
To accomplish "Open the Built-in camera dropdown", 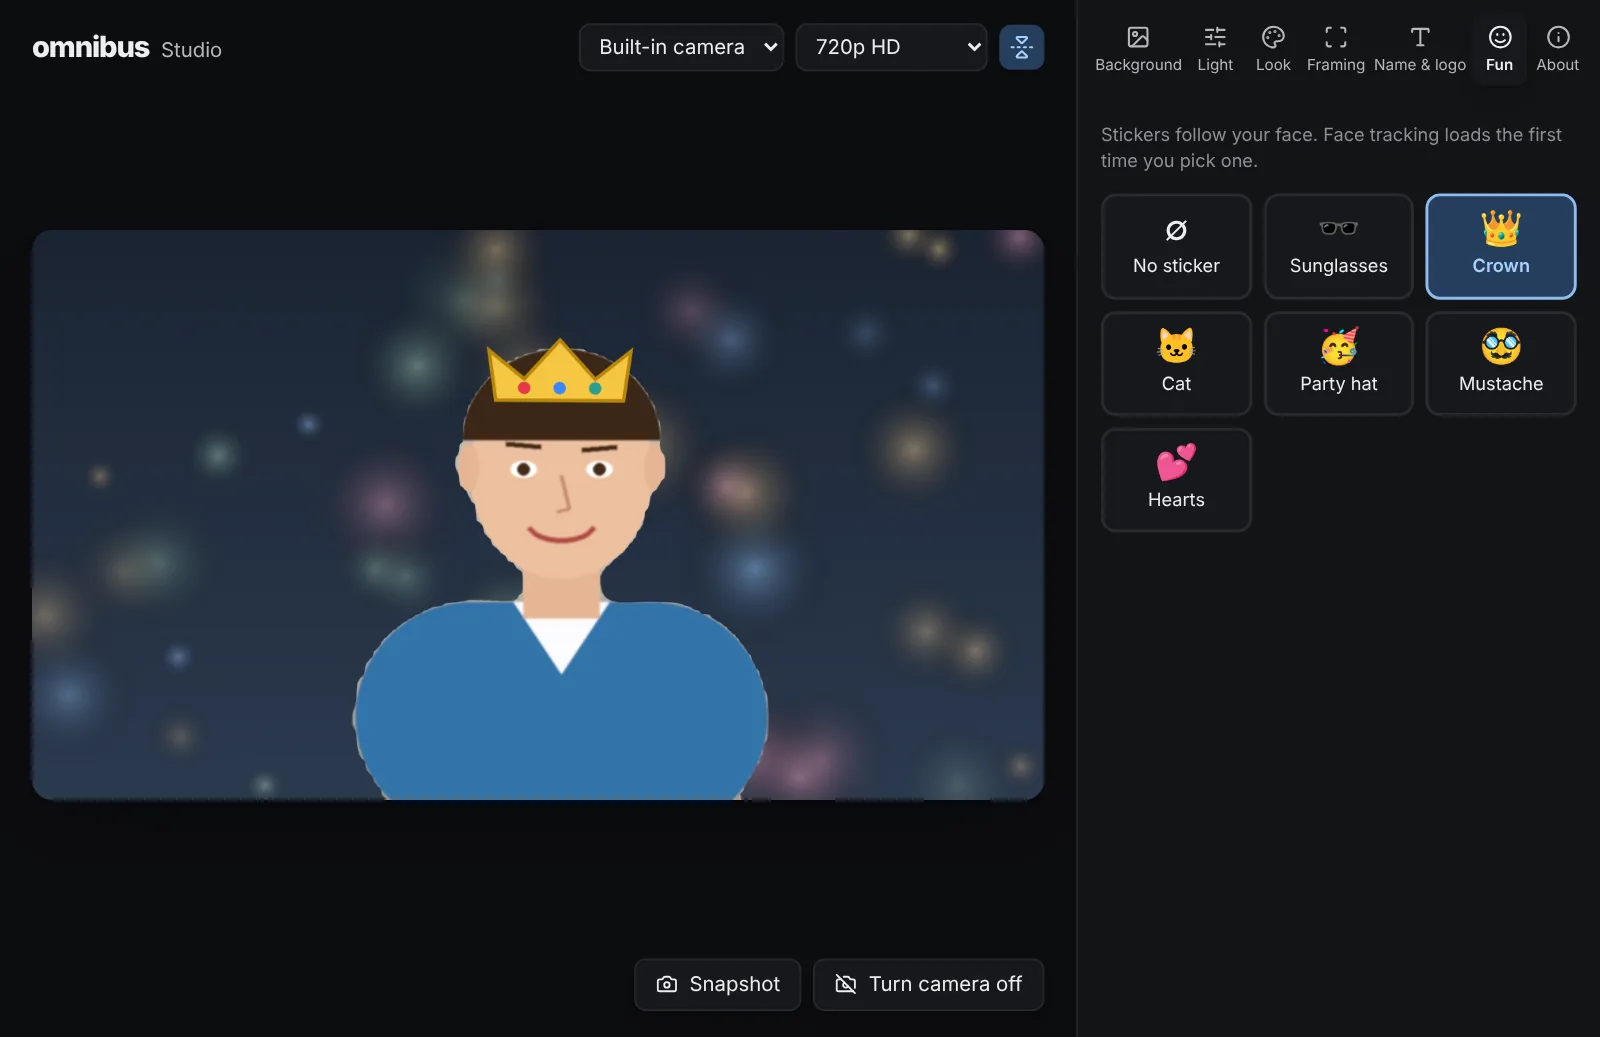I will [681, 47].
